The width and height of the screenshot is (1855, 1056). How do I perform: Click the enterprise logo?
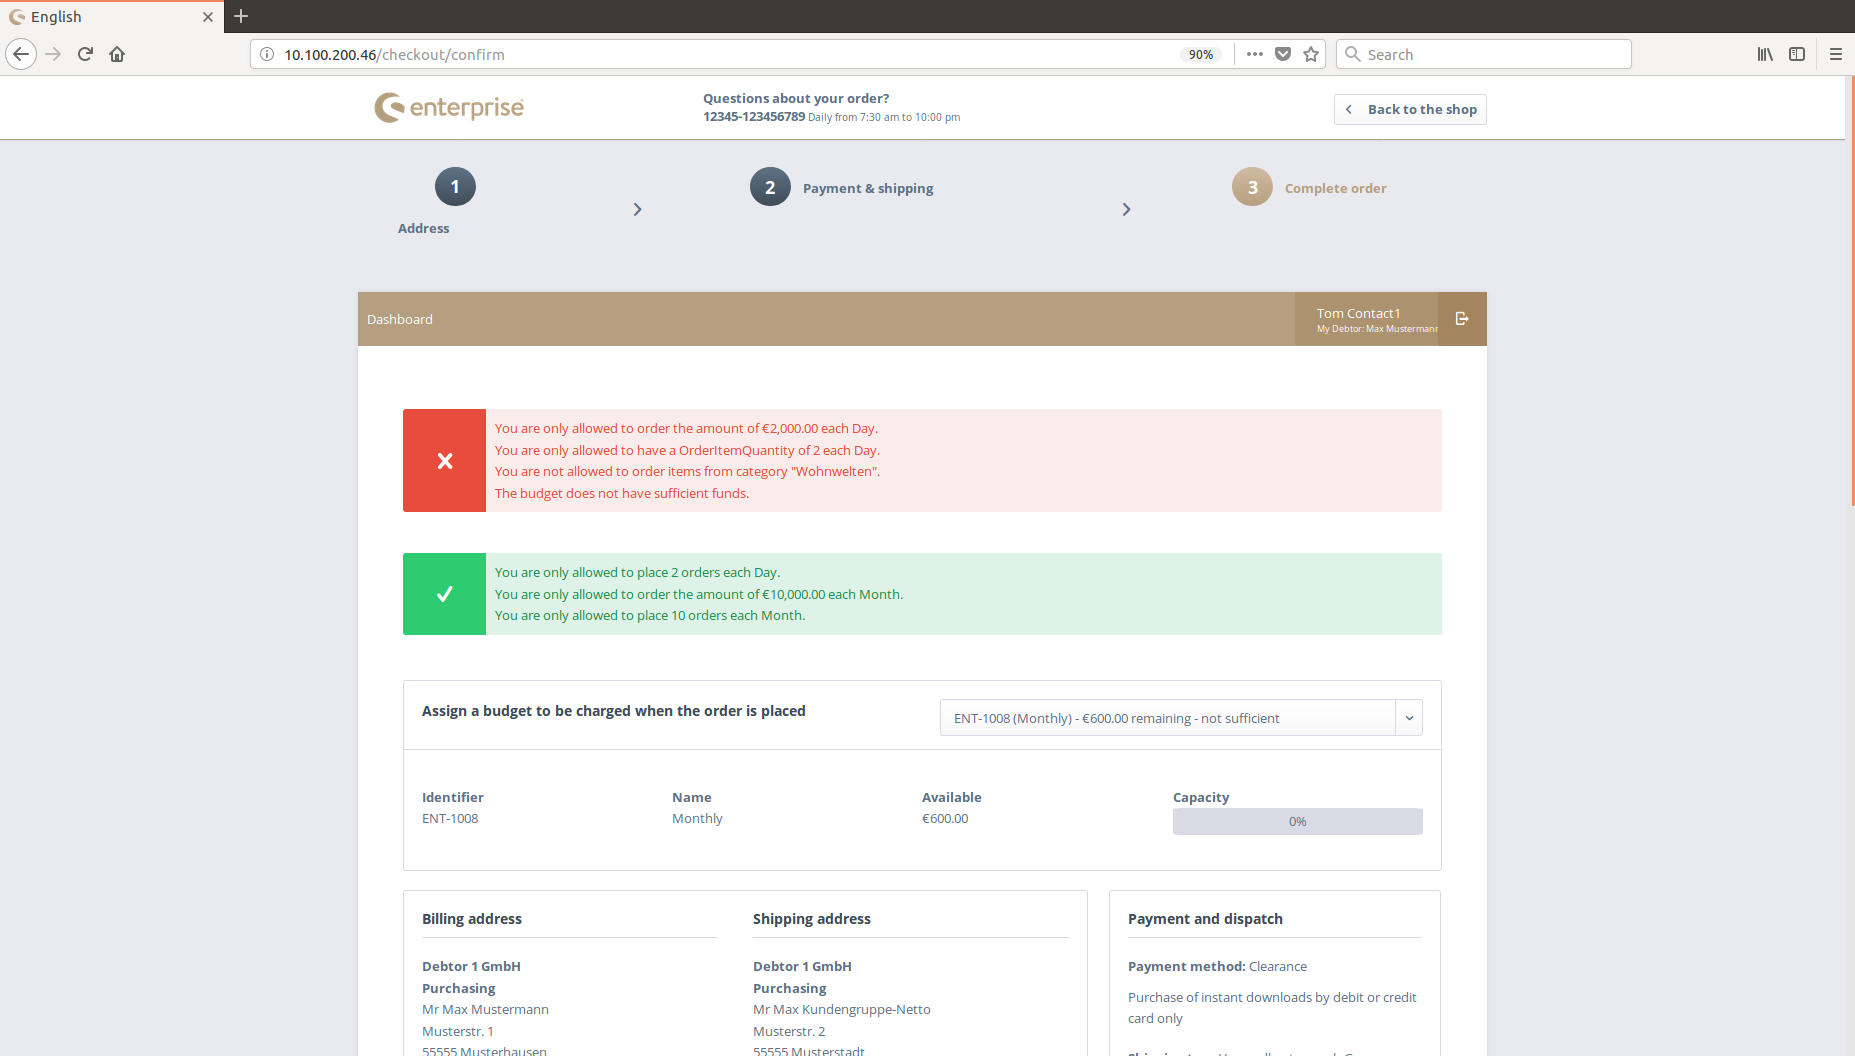tap(449, 107)
